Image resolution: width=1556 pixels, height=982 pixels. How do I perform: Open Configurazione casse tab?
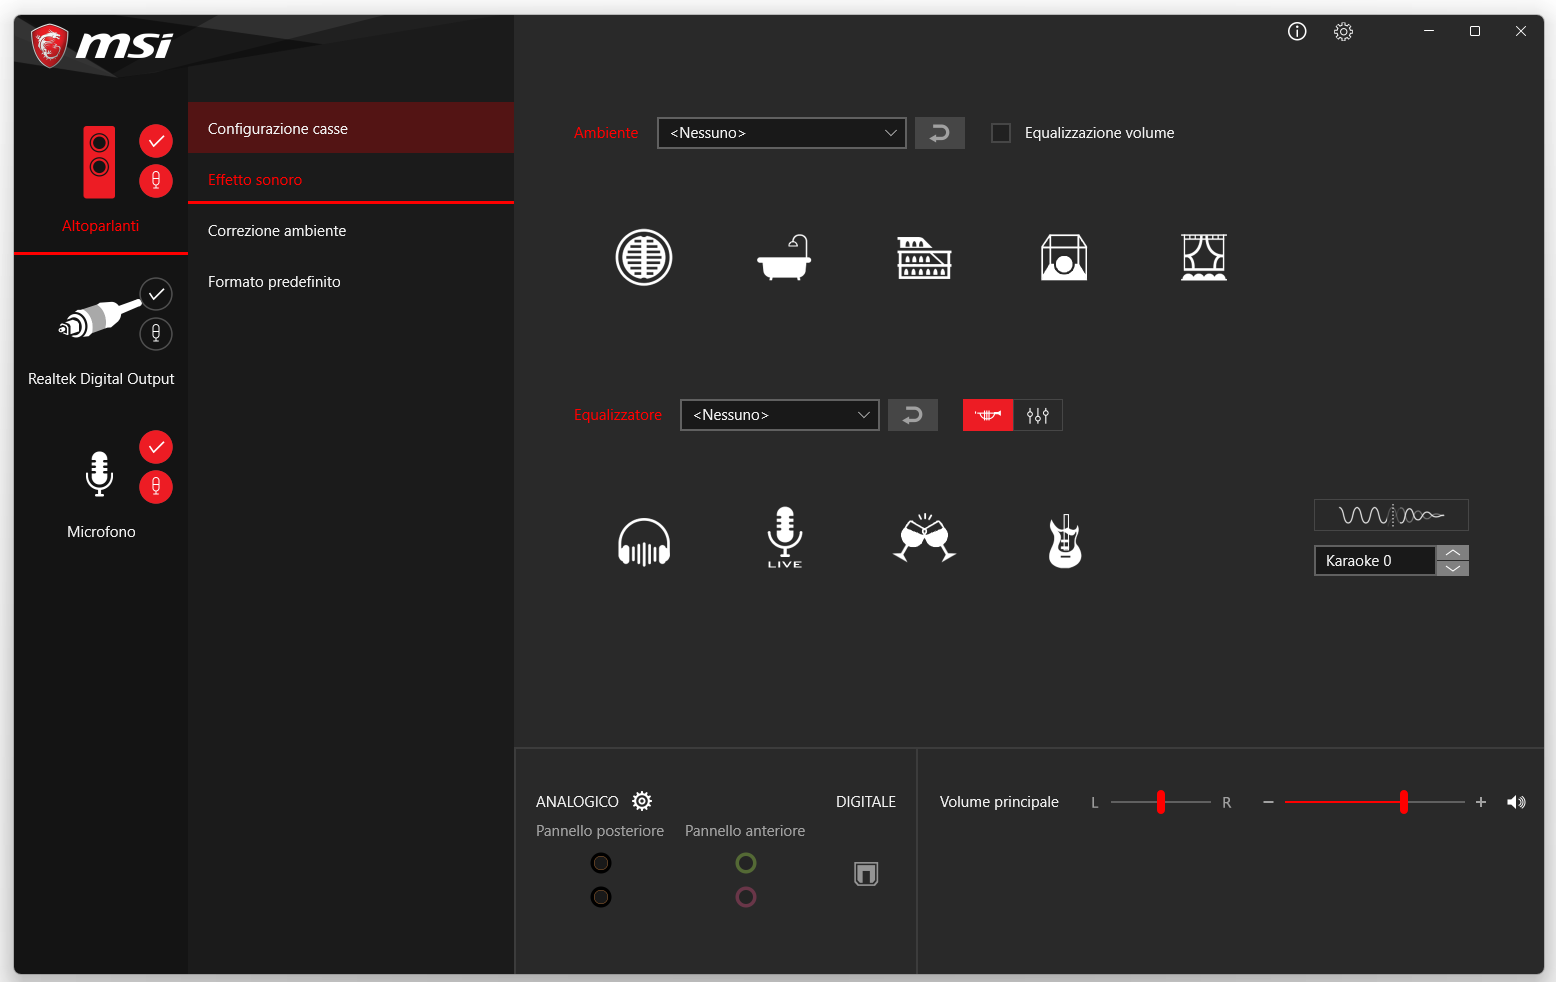pos(351,128)
